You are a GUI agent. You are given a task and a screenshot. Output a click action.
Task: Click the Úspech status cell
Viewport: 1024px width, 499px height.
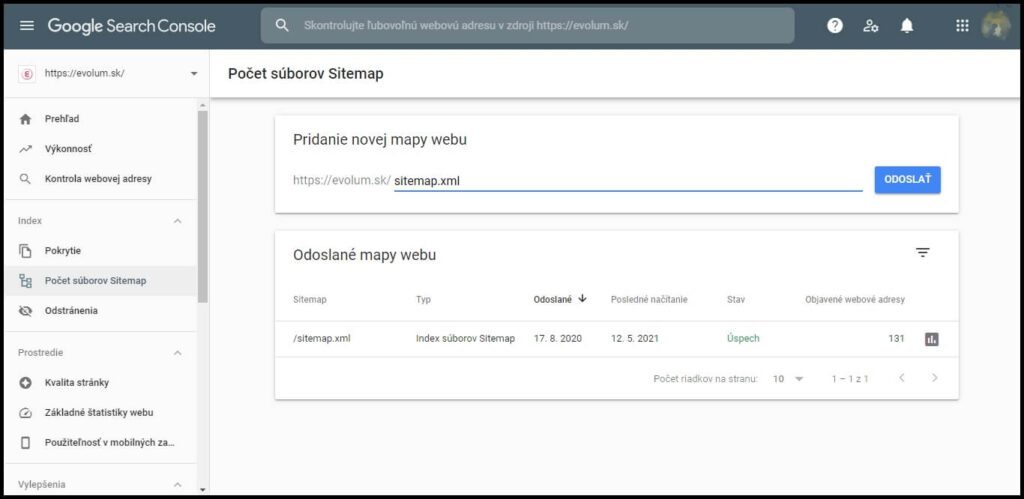743,339
